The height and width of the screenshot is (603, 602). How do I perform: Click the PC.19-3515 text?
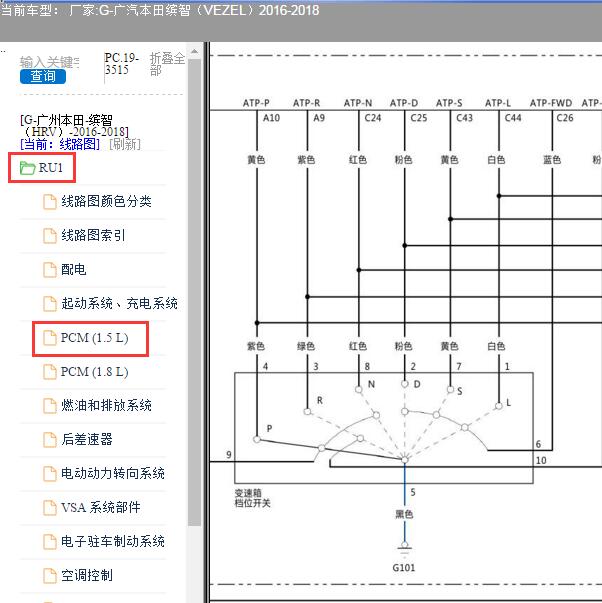click(122, 64)
